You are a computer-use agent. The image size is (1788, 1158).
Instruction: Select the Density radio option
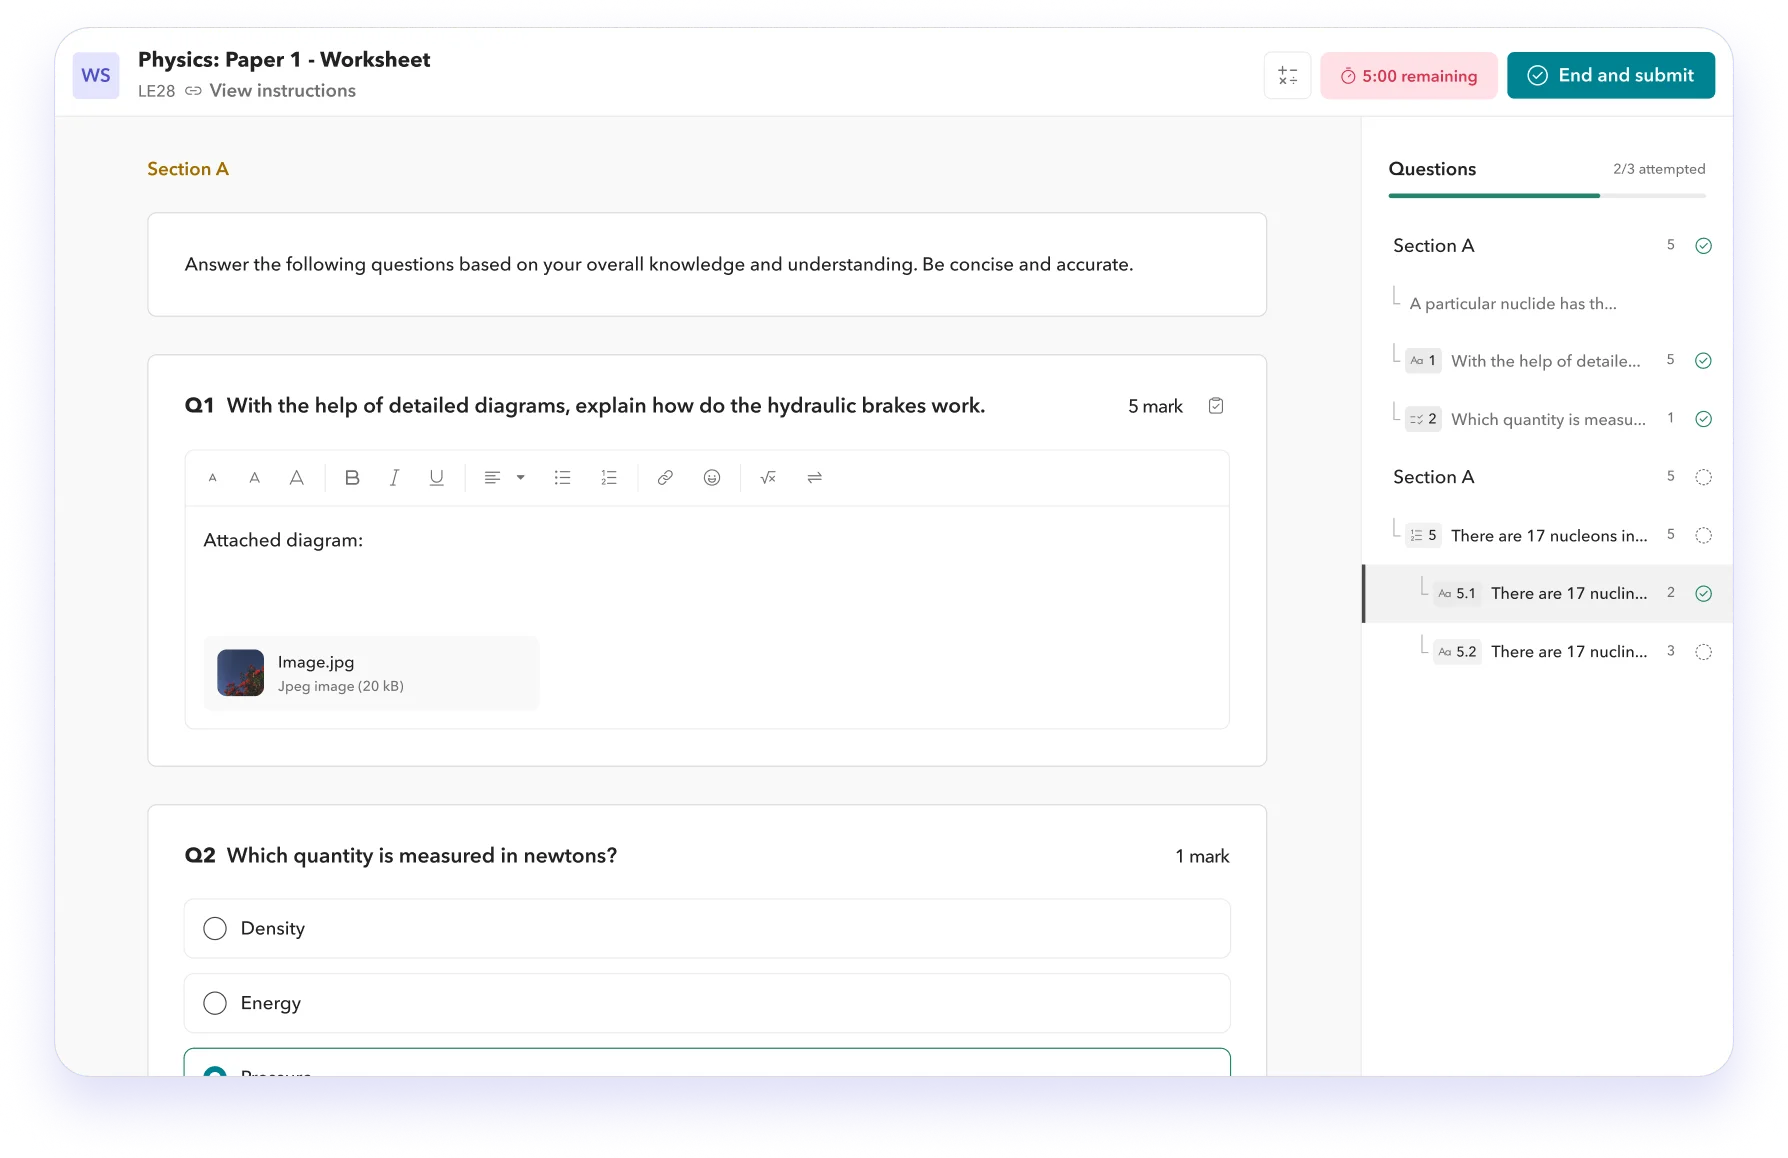tap(215, 929)
